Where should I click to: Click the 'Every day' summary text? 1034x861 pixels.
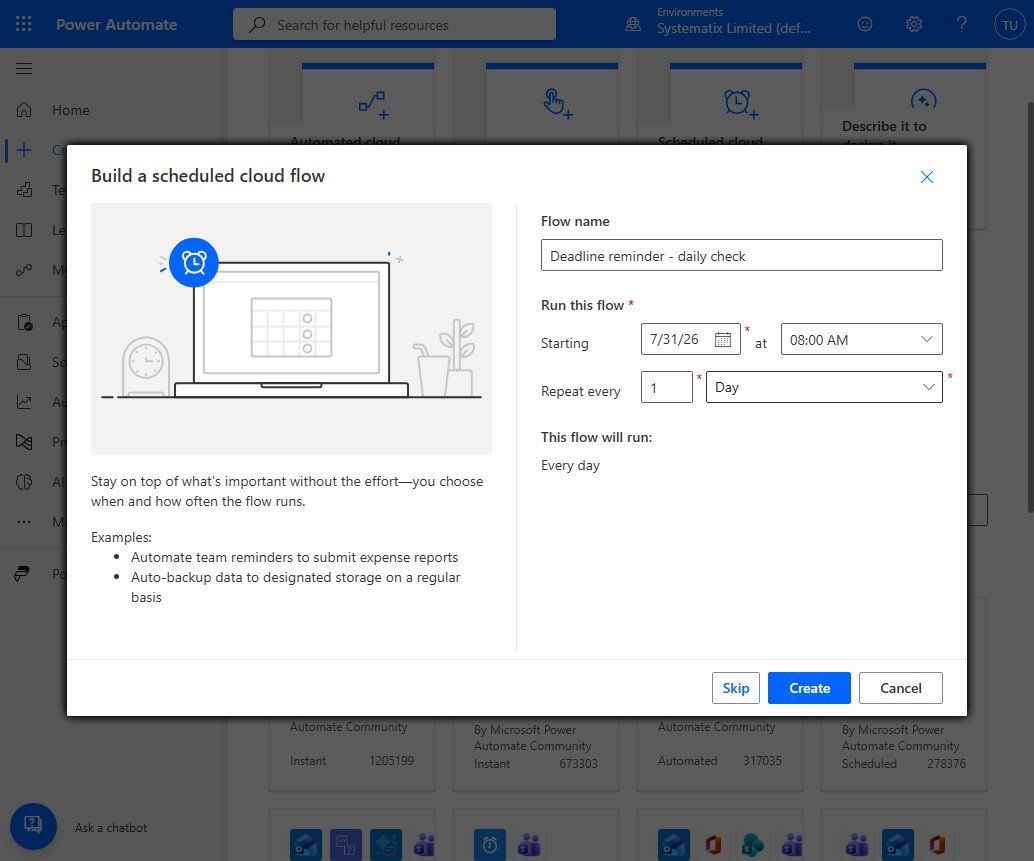click(570, 465)
